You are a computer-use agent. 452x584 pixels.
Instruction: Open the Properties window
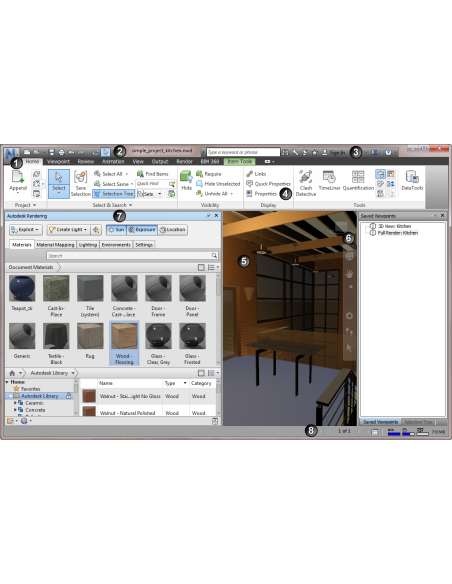(x=262, y=194)
